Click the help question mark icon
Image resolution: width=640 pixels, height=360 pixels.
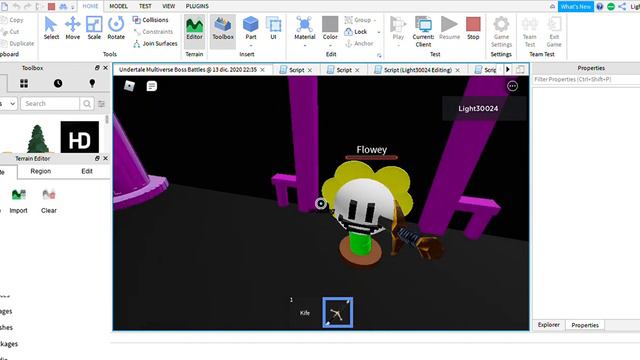pyautogui.click(x=600, y=7)
